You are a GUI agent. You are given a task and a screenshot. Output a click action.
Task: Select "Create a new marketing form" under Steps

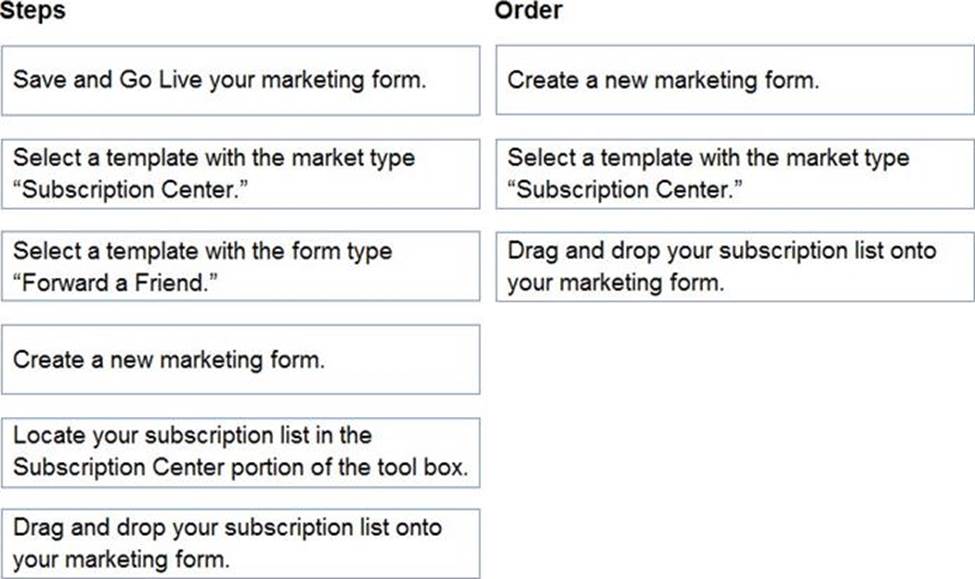(240, 359)
